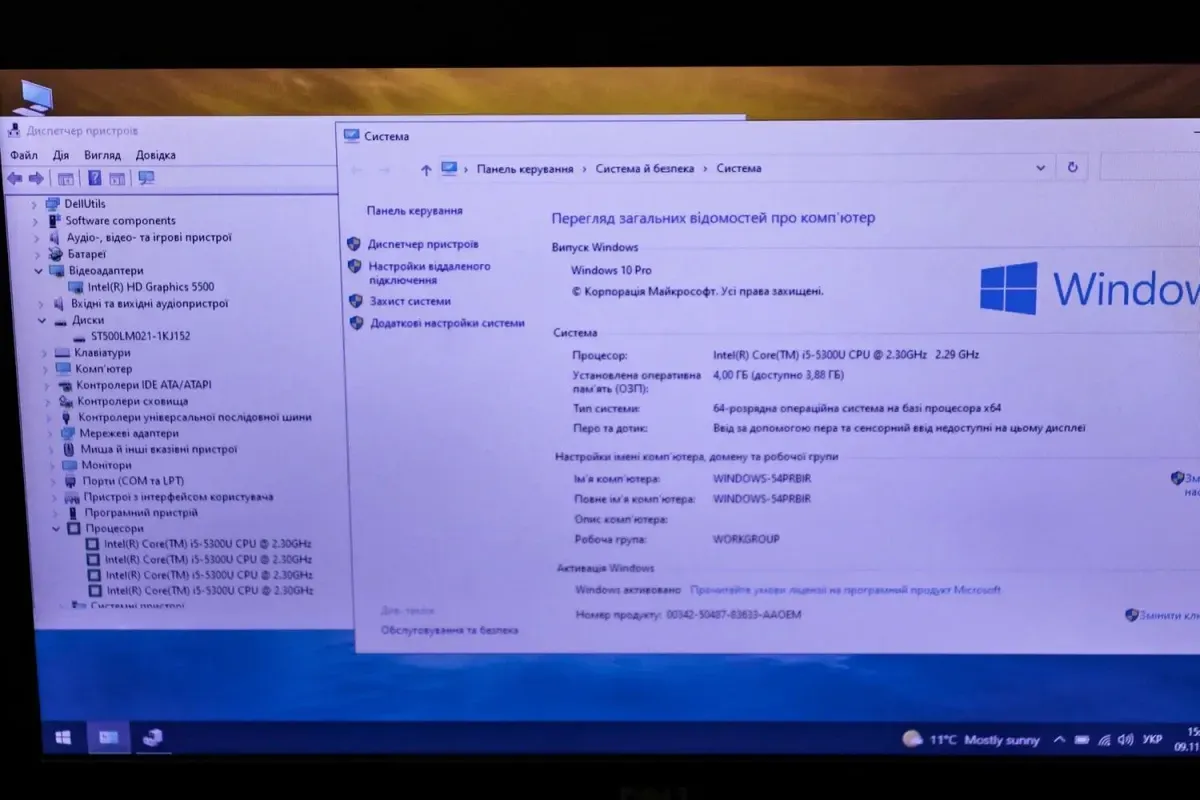The image size is (1200, 800).
Task: Expand the Клавіатури category
Action: (44, 353)
